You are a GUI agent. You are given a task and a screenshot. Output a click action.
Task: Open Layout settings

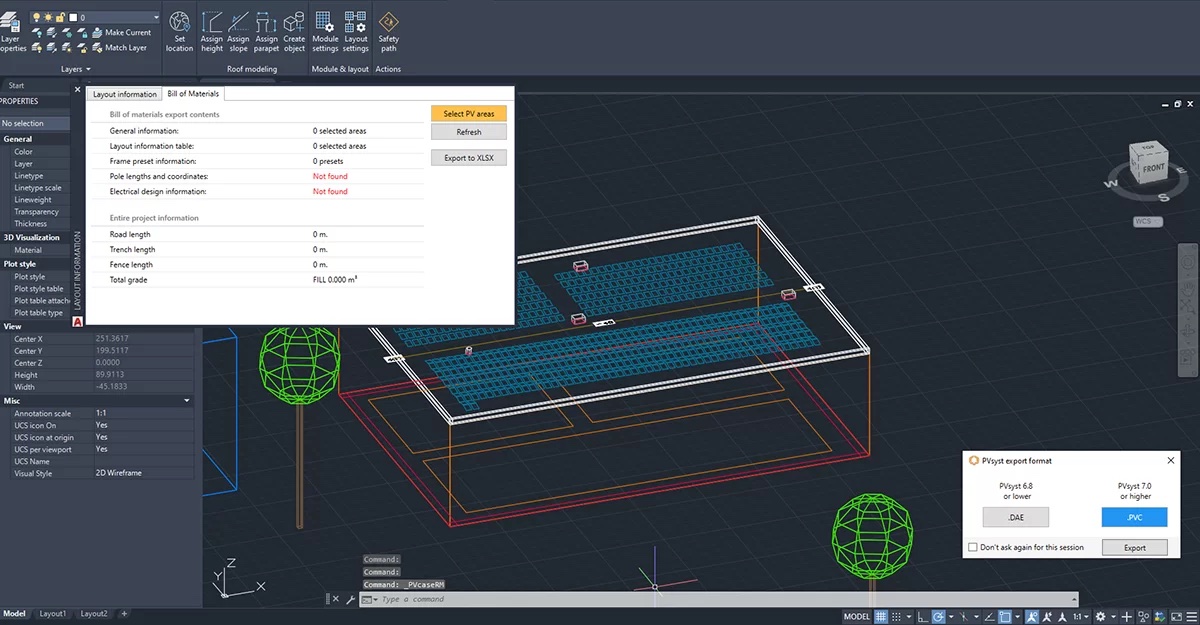pyautogui.click(x=355, y=33)
